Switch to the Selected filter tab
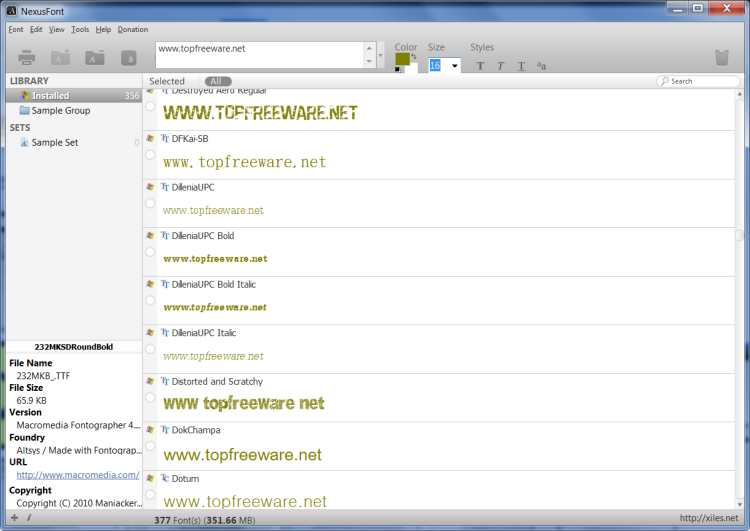 tap(167, 81)
